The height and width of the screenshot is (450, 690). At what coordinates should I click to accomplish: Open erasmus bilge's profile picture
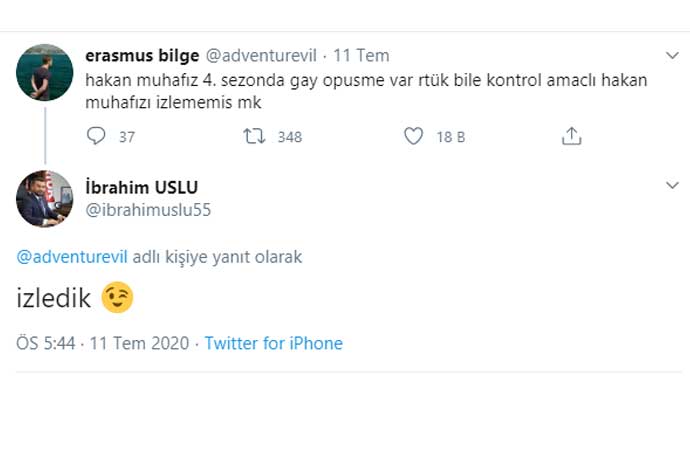click(45, 72)
